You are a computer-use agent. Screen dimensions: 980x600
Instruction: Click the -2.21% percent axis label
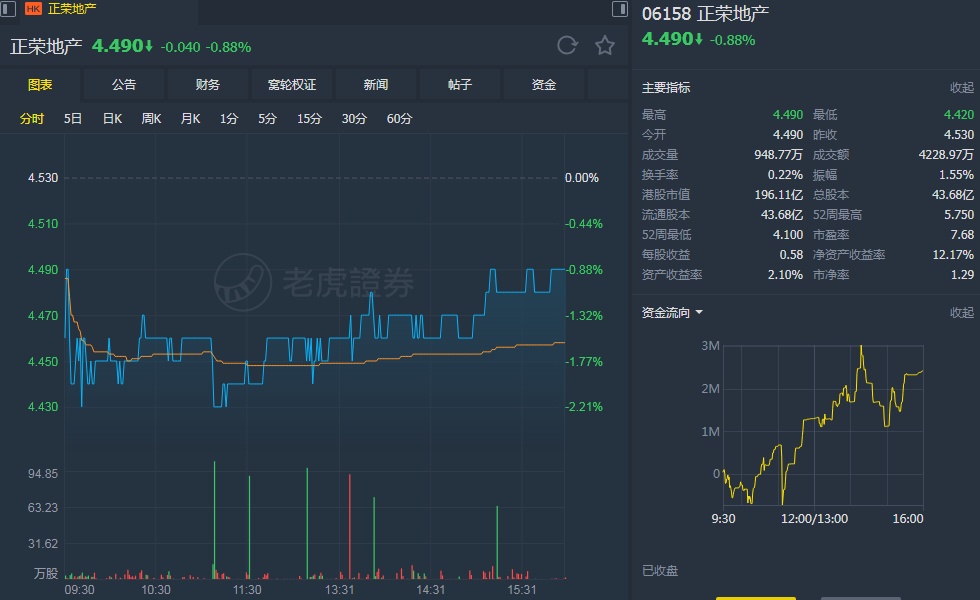click(x=584, y=407)
